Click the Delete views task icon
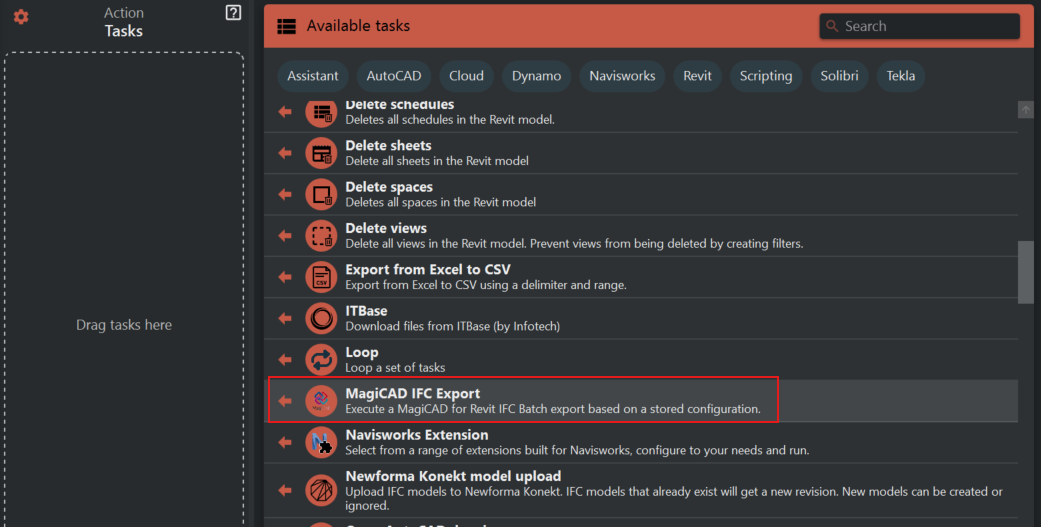The width and height of the screenshot is (1041, 527). (x=321, y=236)
